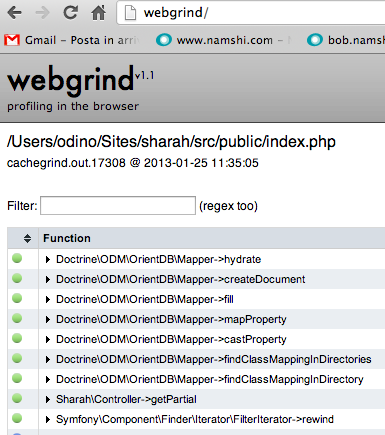385x435 pixels.
Task: Click the /Users/odino/Sites/sharah/src/public/index.php heading
Action: point(171,142)
